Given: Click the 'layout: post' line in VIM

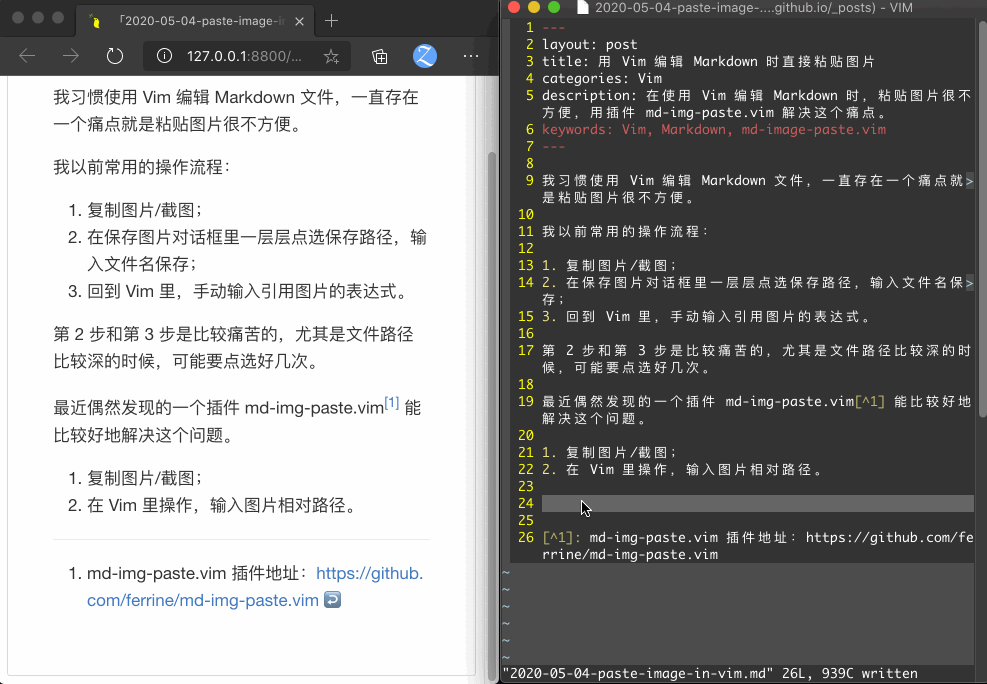Looking at the screenshot, I should (x=590, y=45).
